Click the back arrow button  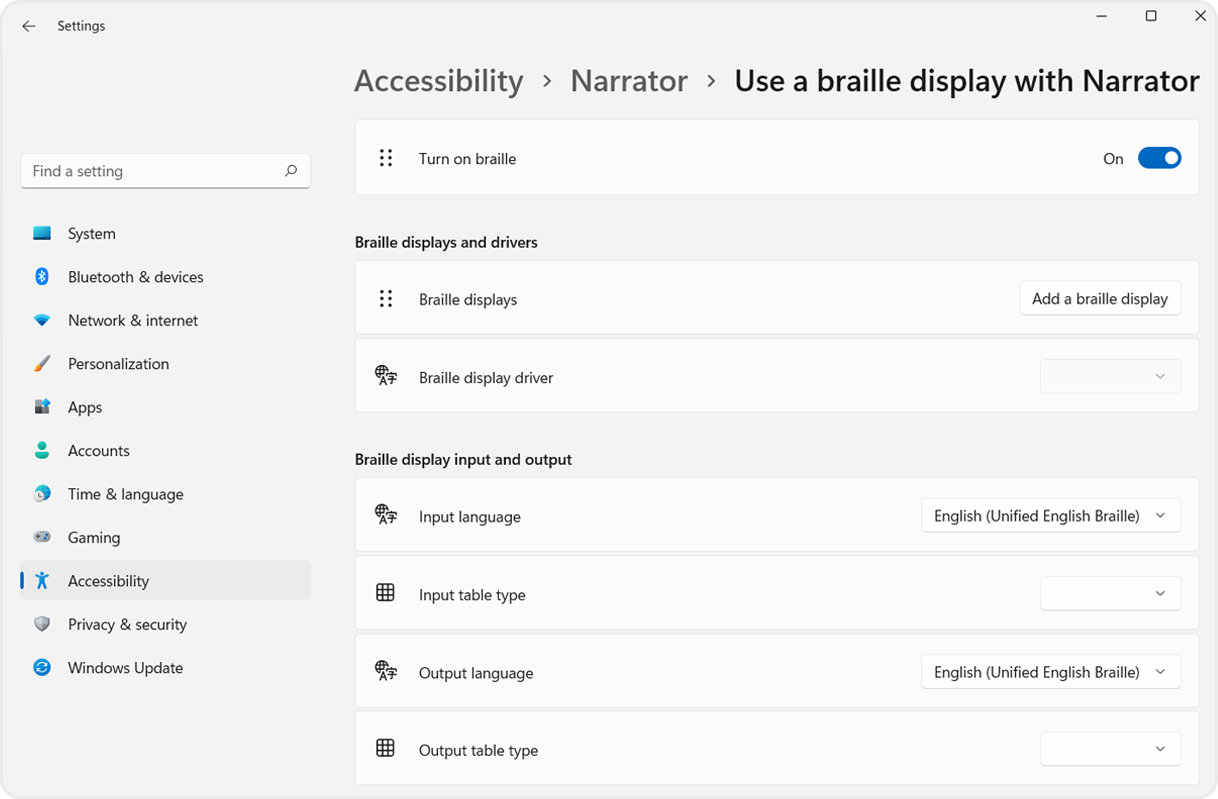click(x=28, y=25)
